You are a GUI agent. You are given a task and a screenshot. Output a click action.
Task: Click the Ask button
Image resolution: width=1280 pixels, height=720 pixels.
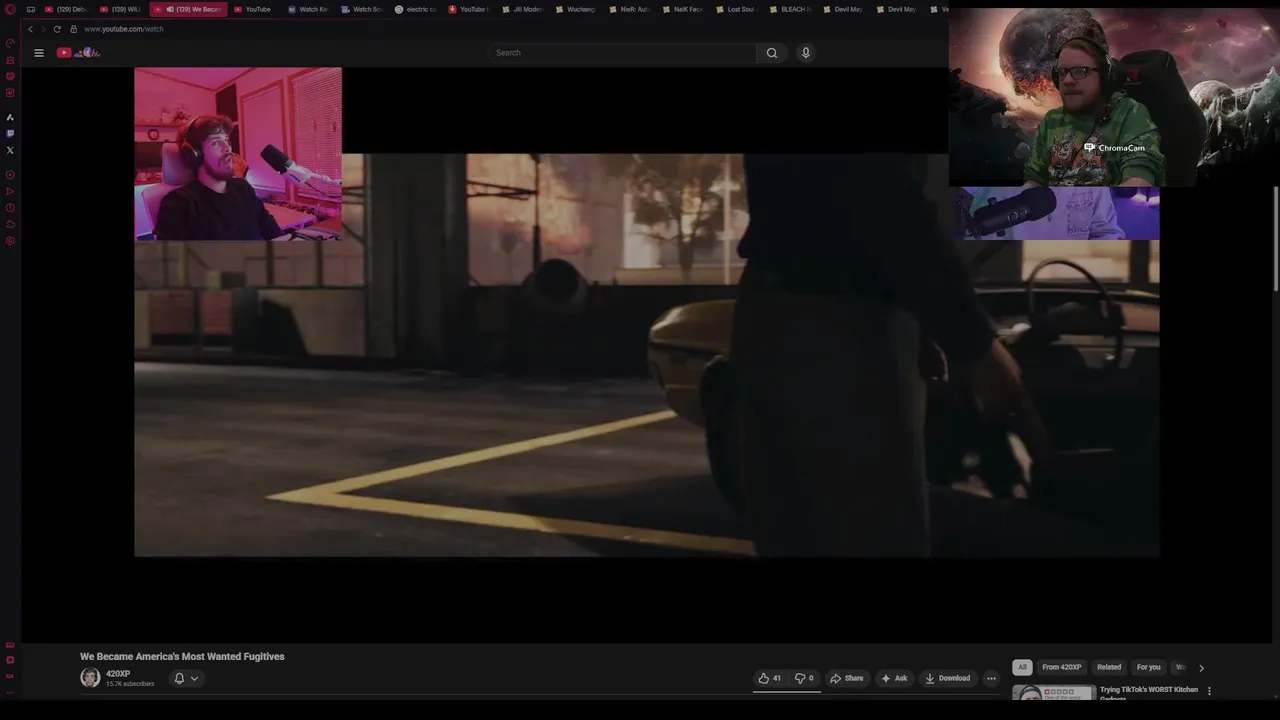[x=894, y=678]
